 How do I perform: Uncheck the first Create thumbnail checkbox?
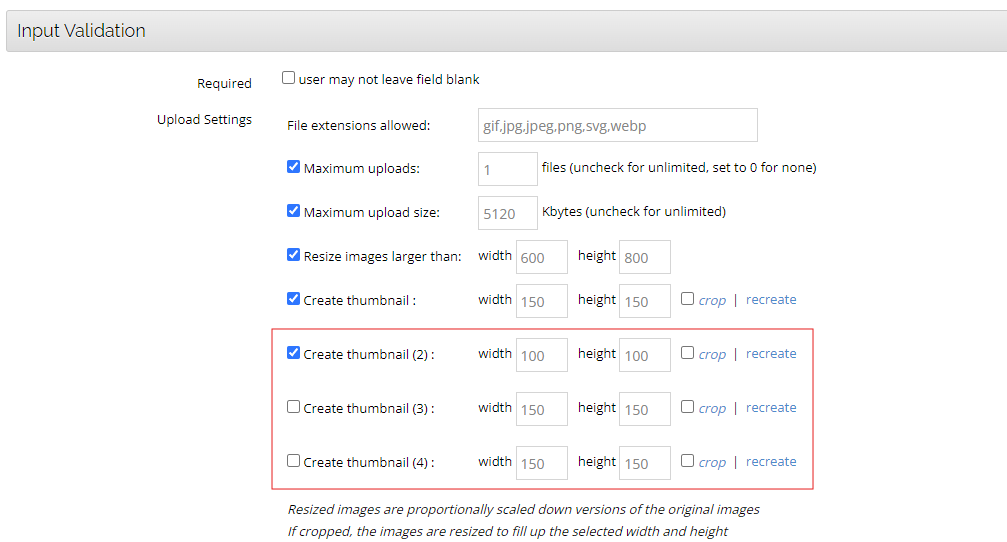294,299
